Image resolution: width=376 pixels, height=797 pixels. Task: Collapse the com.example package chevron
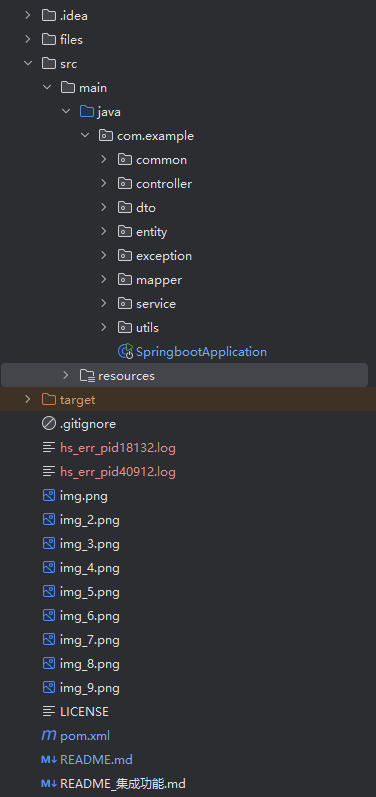85,136
